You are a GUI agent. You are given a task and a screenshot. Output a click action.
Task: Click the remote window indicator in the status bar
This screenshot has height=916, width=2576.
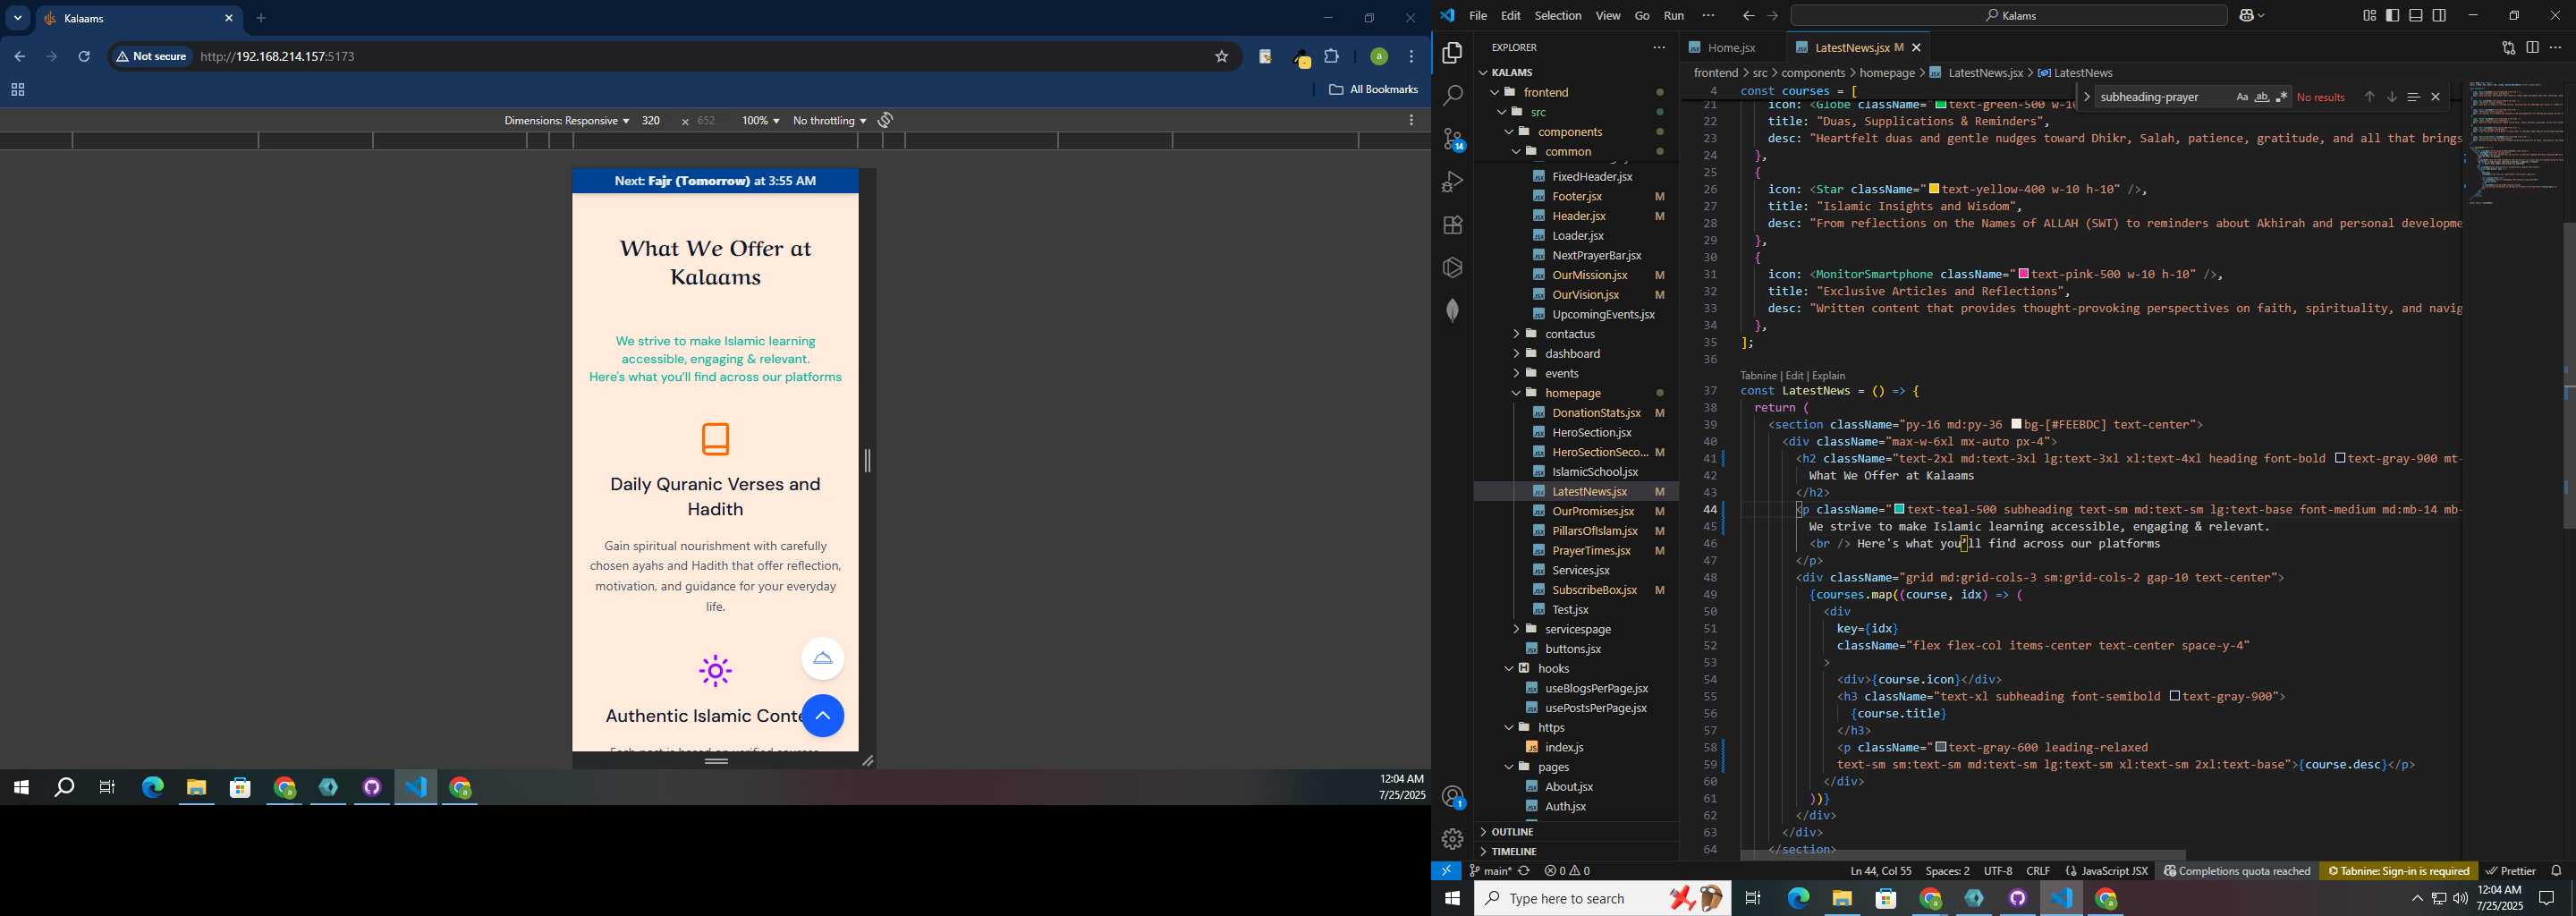1446,871
